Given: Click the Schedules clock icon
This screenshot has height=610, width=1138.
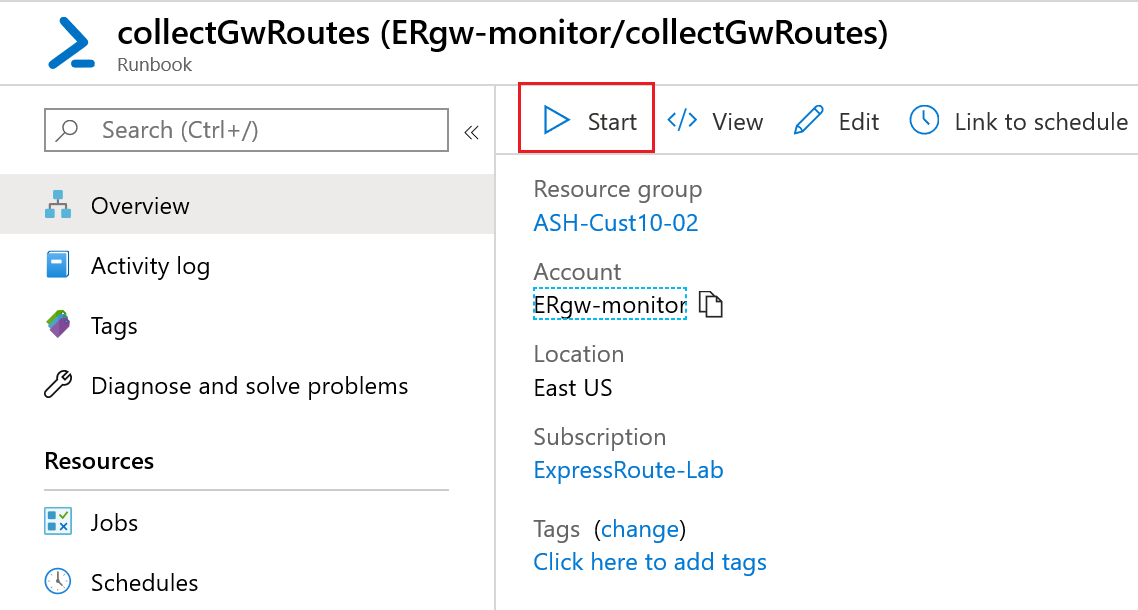Looking at the screenshot, I should (58, 582).
